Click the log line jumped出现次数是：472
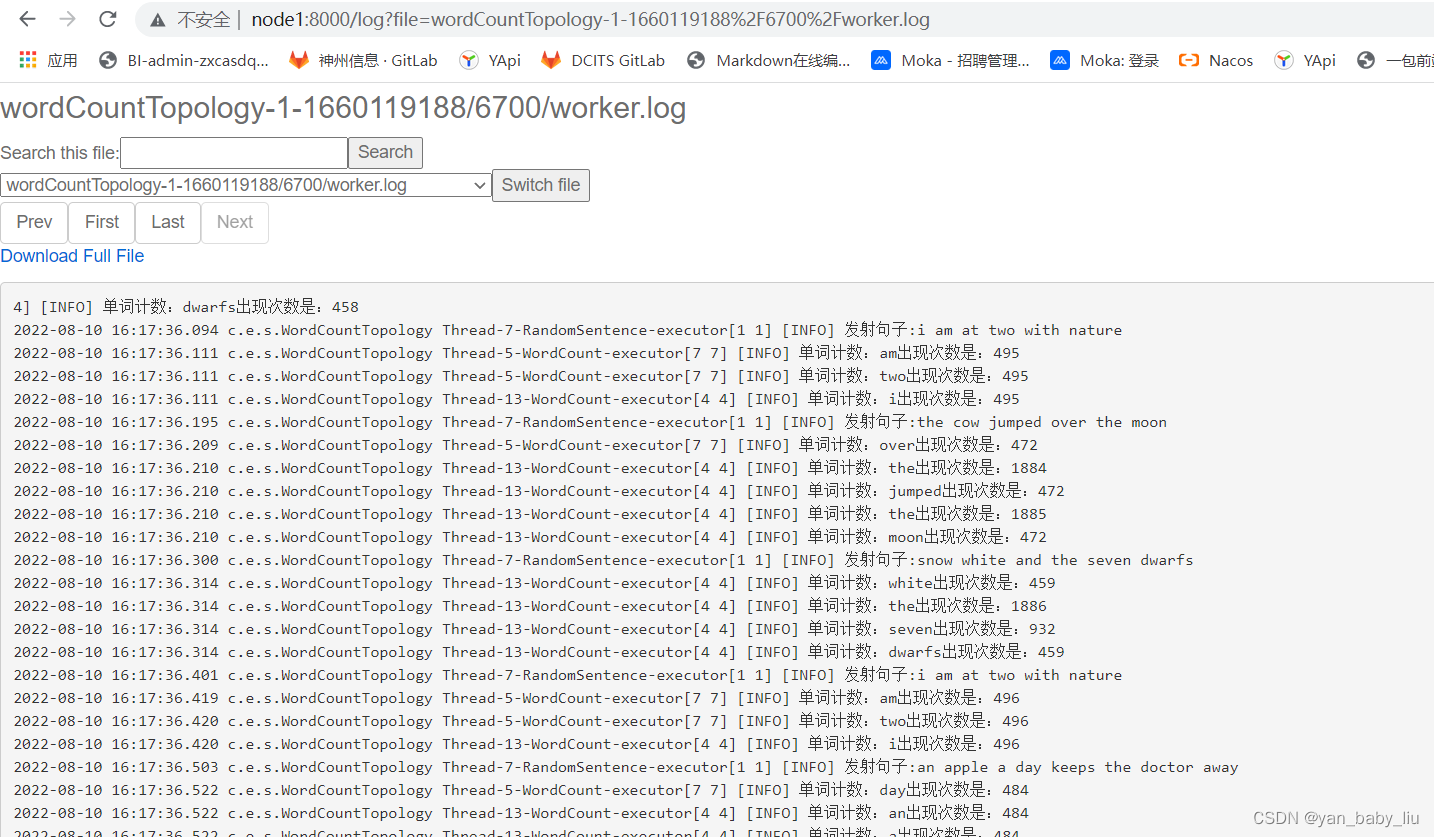 539,491
